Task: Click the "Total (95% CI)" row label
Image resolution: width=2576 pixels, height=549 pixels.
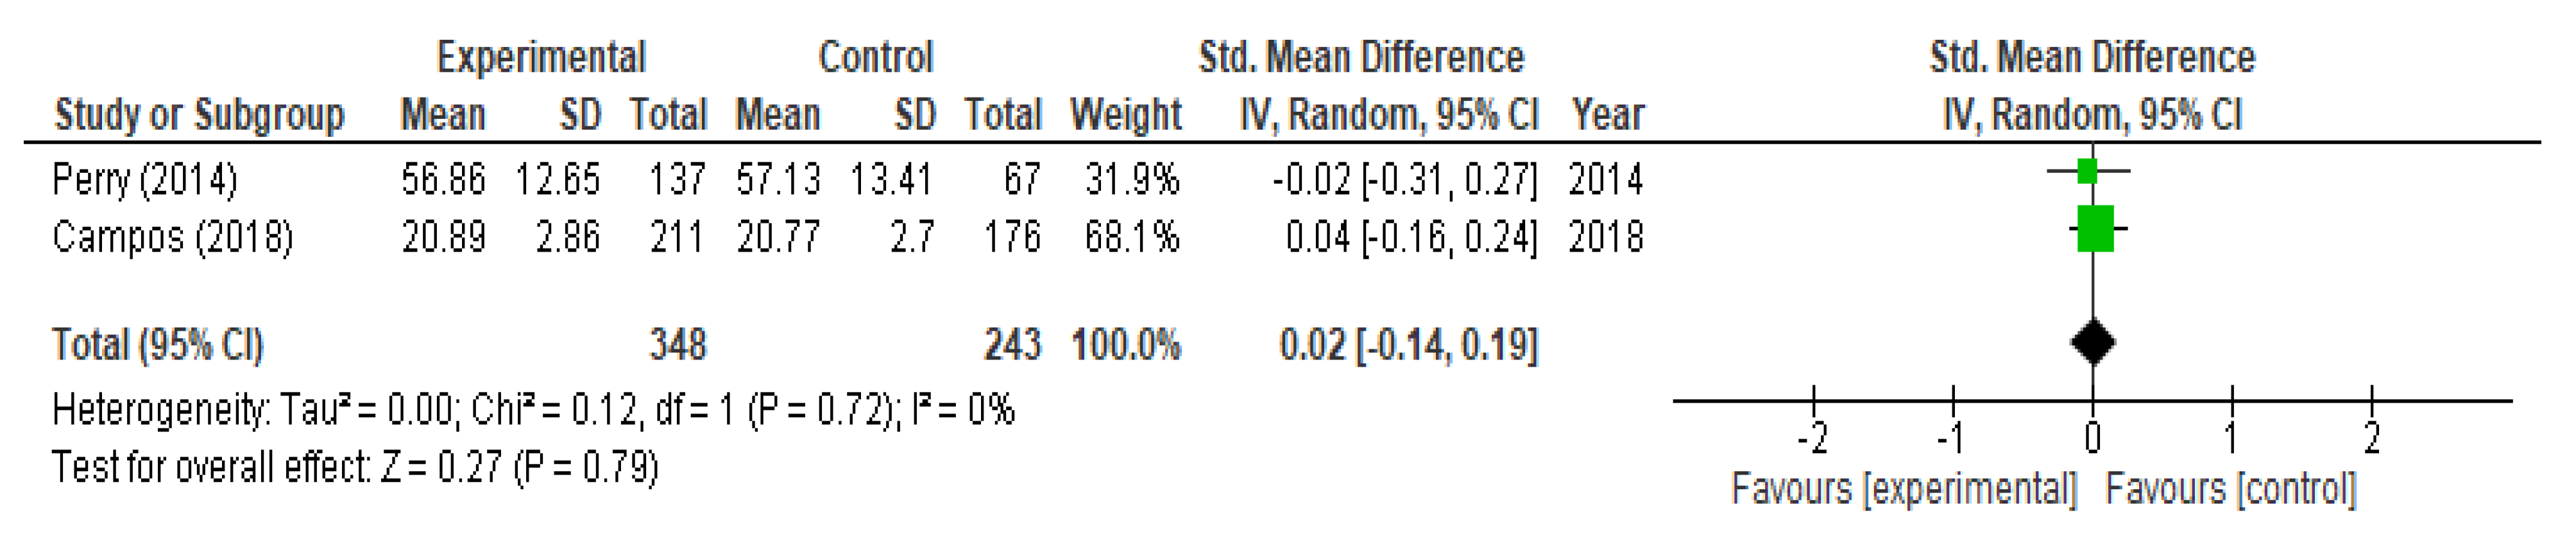Action: tap(158, 345)
